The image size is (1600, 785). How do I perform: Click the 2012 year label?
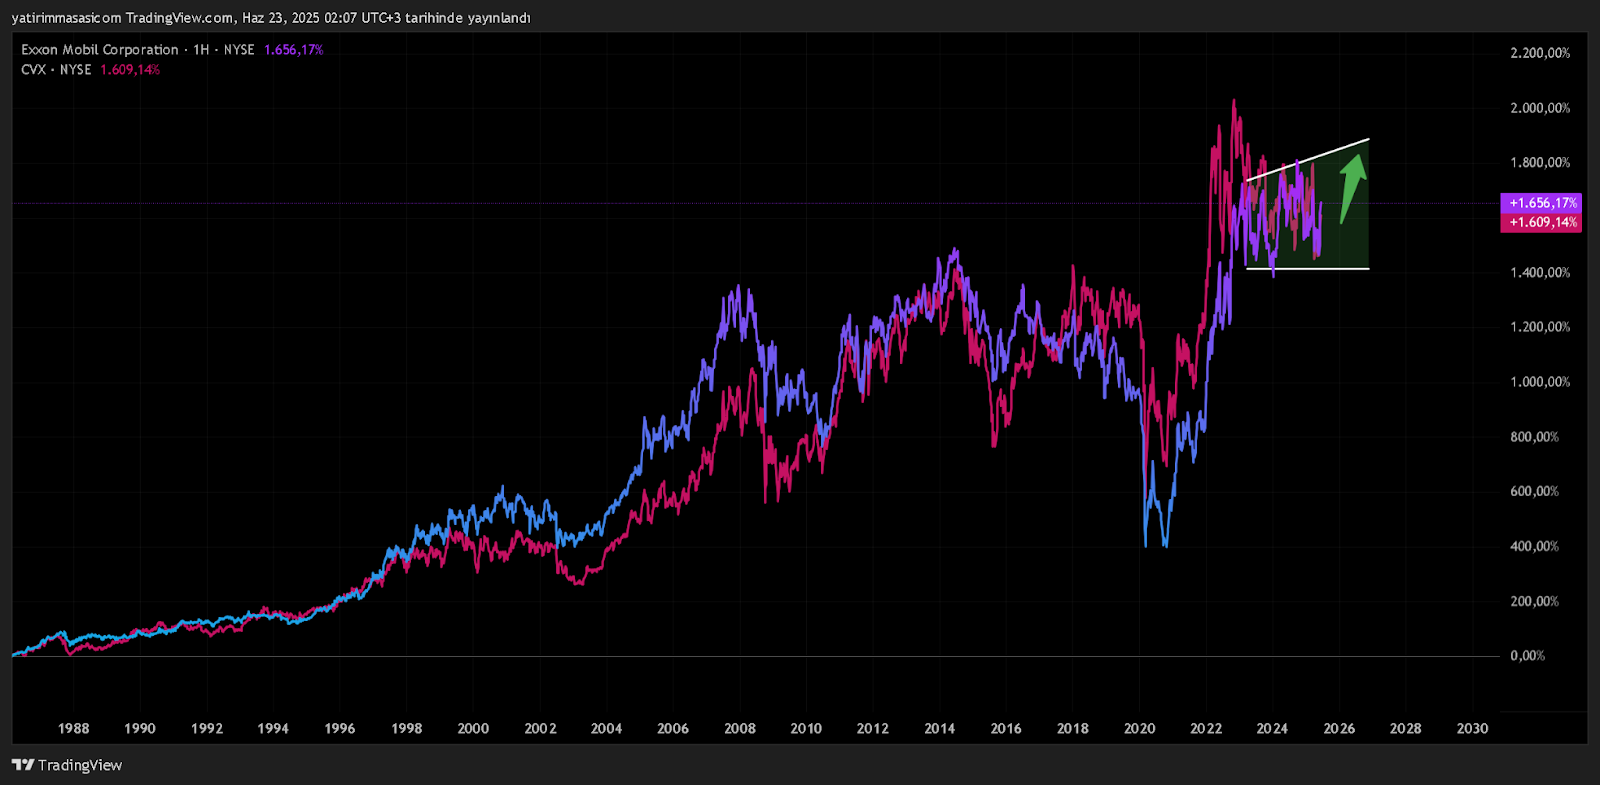873,728
